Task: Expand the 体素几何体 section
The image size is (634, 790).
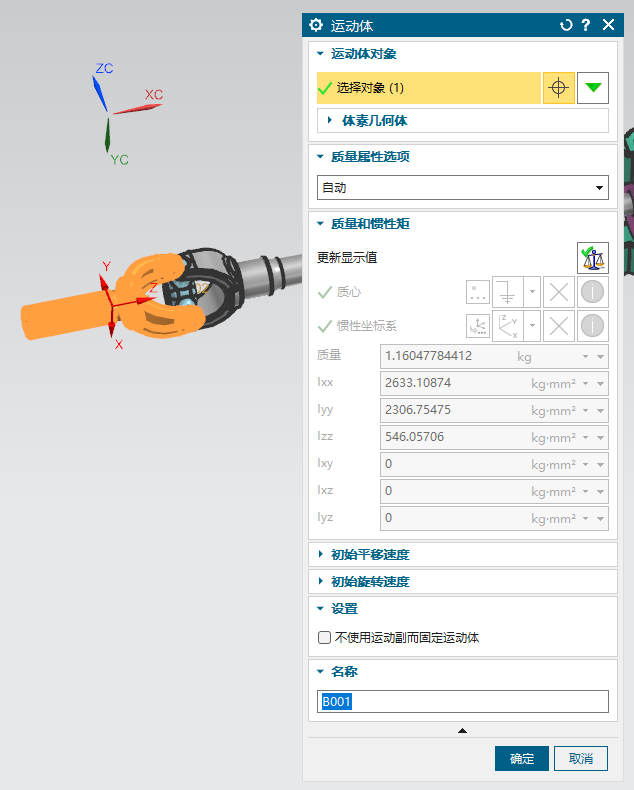Action: tap(374, 121)
